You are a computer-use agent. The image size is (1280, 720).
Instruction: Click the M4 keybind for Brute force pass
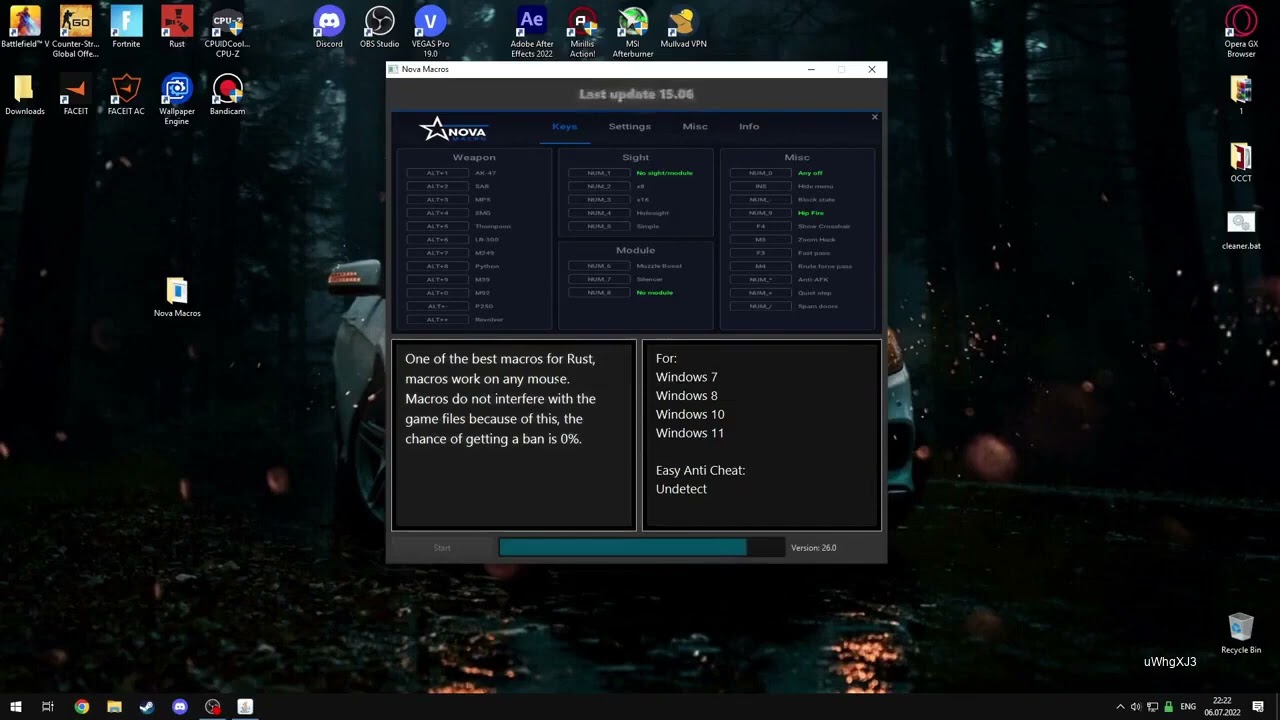pyautogui.click(x=760, y=266)
